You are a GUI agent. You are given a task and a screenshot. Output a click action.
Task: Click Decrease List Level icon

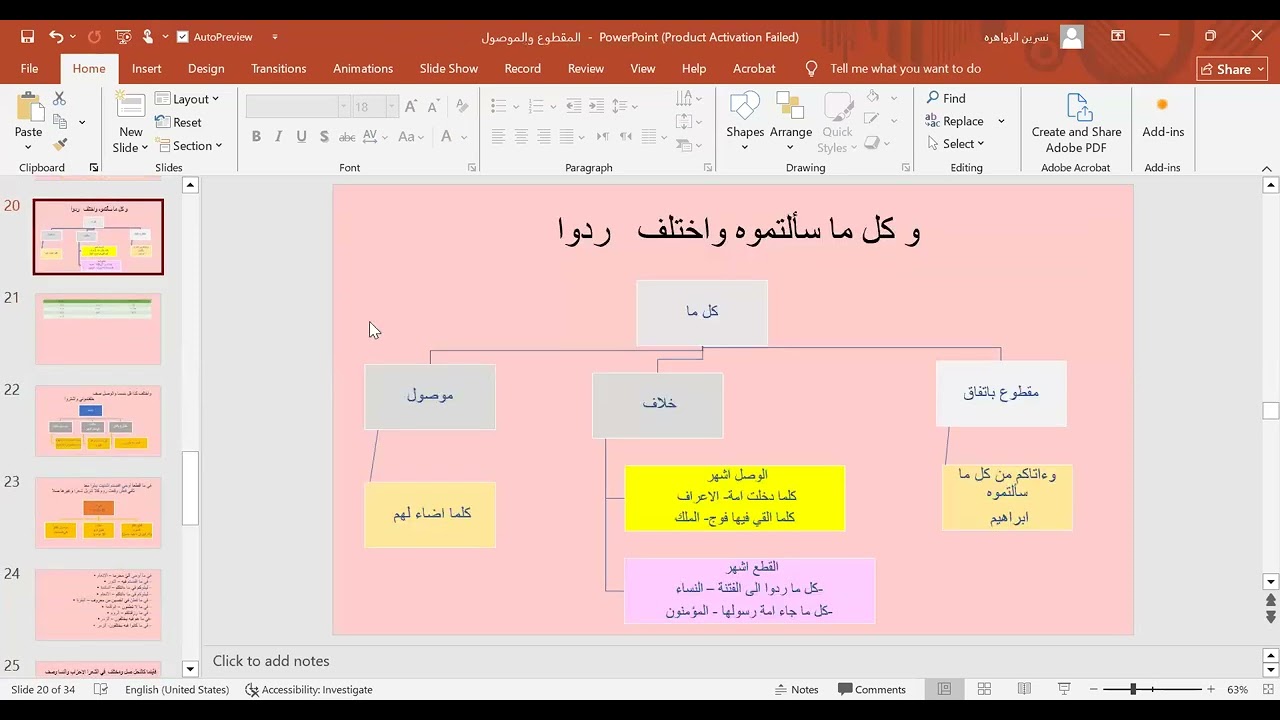click(x=574, y=106)
